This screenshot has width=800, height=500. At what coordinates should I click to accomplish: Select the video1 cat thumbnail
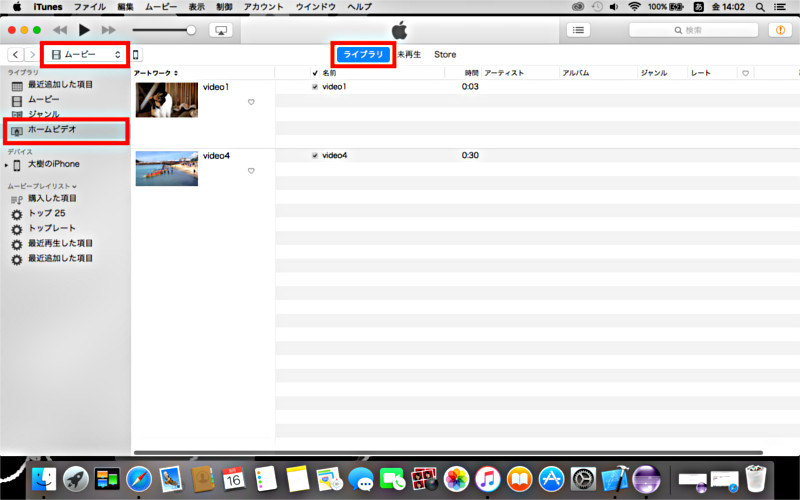point(167,100)
